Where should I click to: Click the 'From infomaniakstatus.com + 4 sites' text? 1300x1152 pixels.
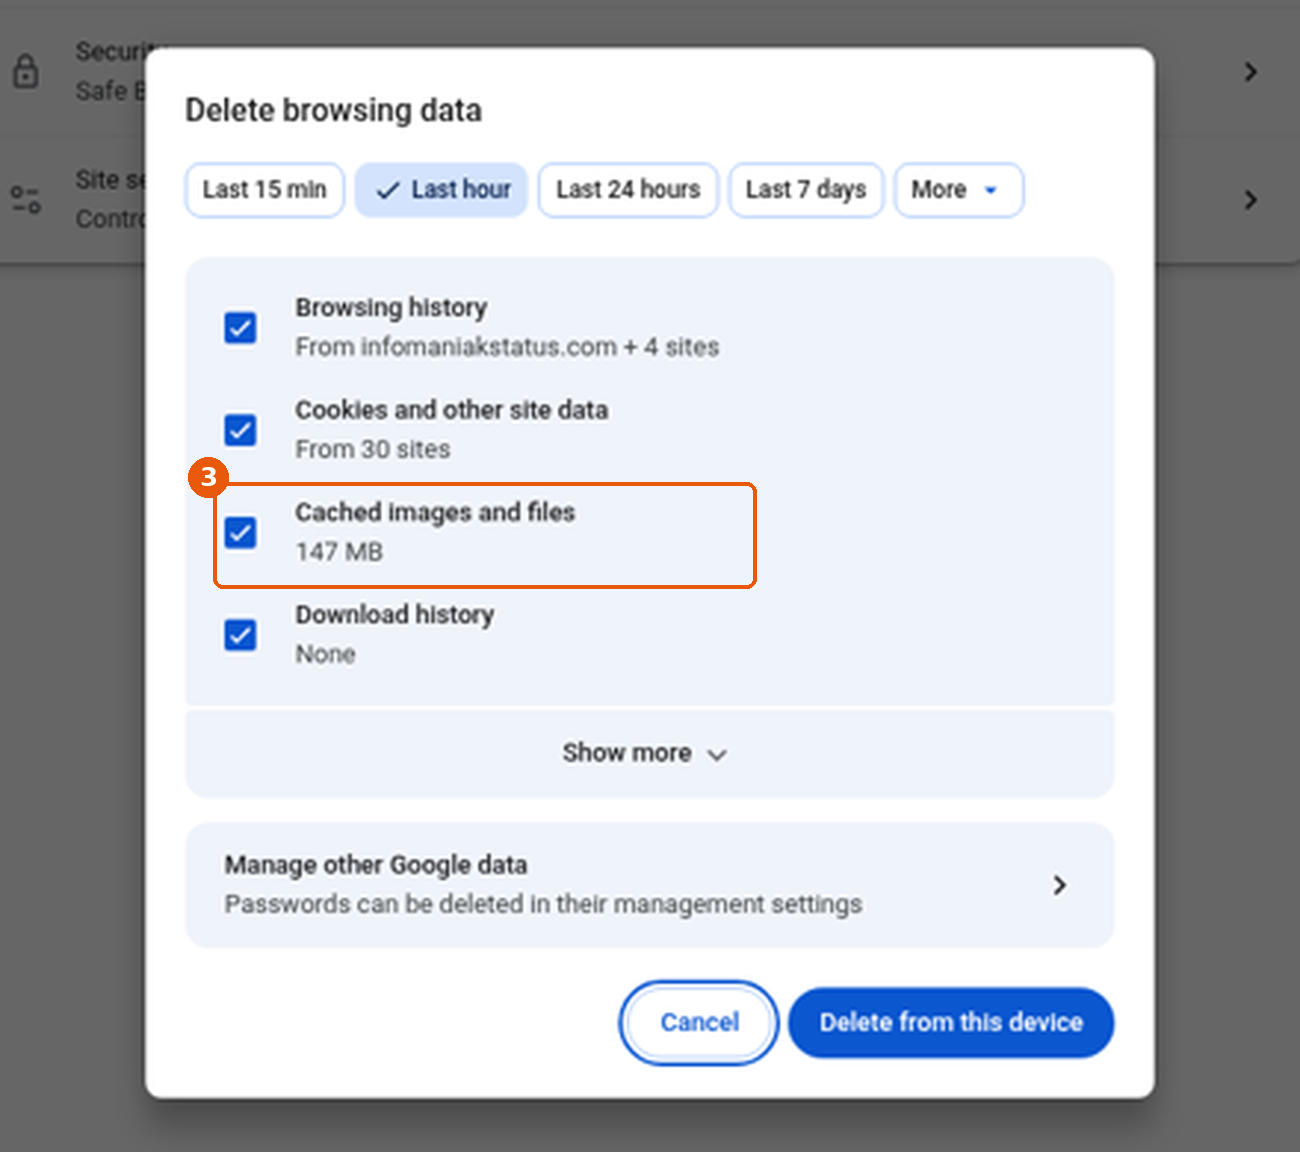pos(507,347)
